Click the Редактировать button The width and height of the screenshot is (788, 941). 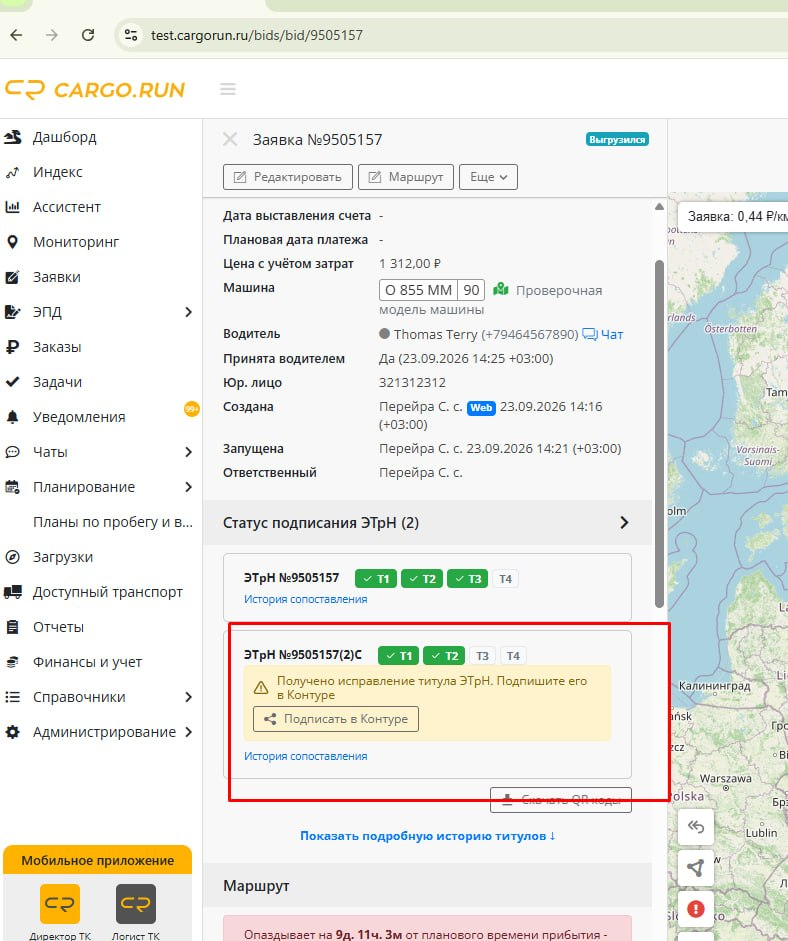coord(288,177)
